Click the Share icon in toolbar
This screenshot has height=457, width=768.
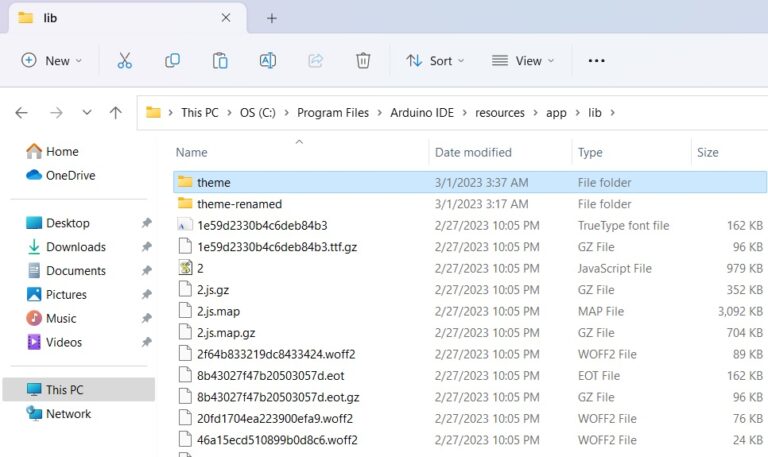(x=315, y=61)
